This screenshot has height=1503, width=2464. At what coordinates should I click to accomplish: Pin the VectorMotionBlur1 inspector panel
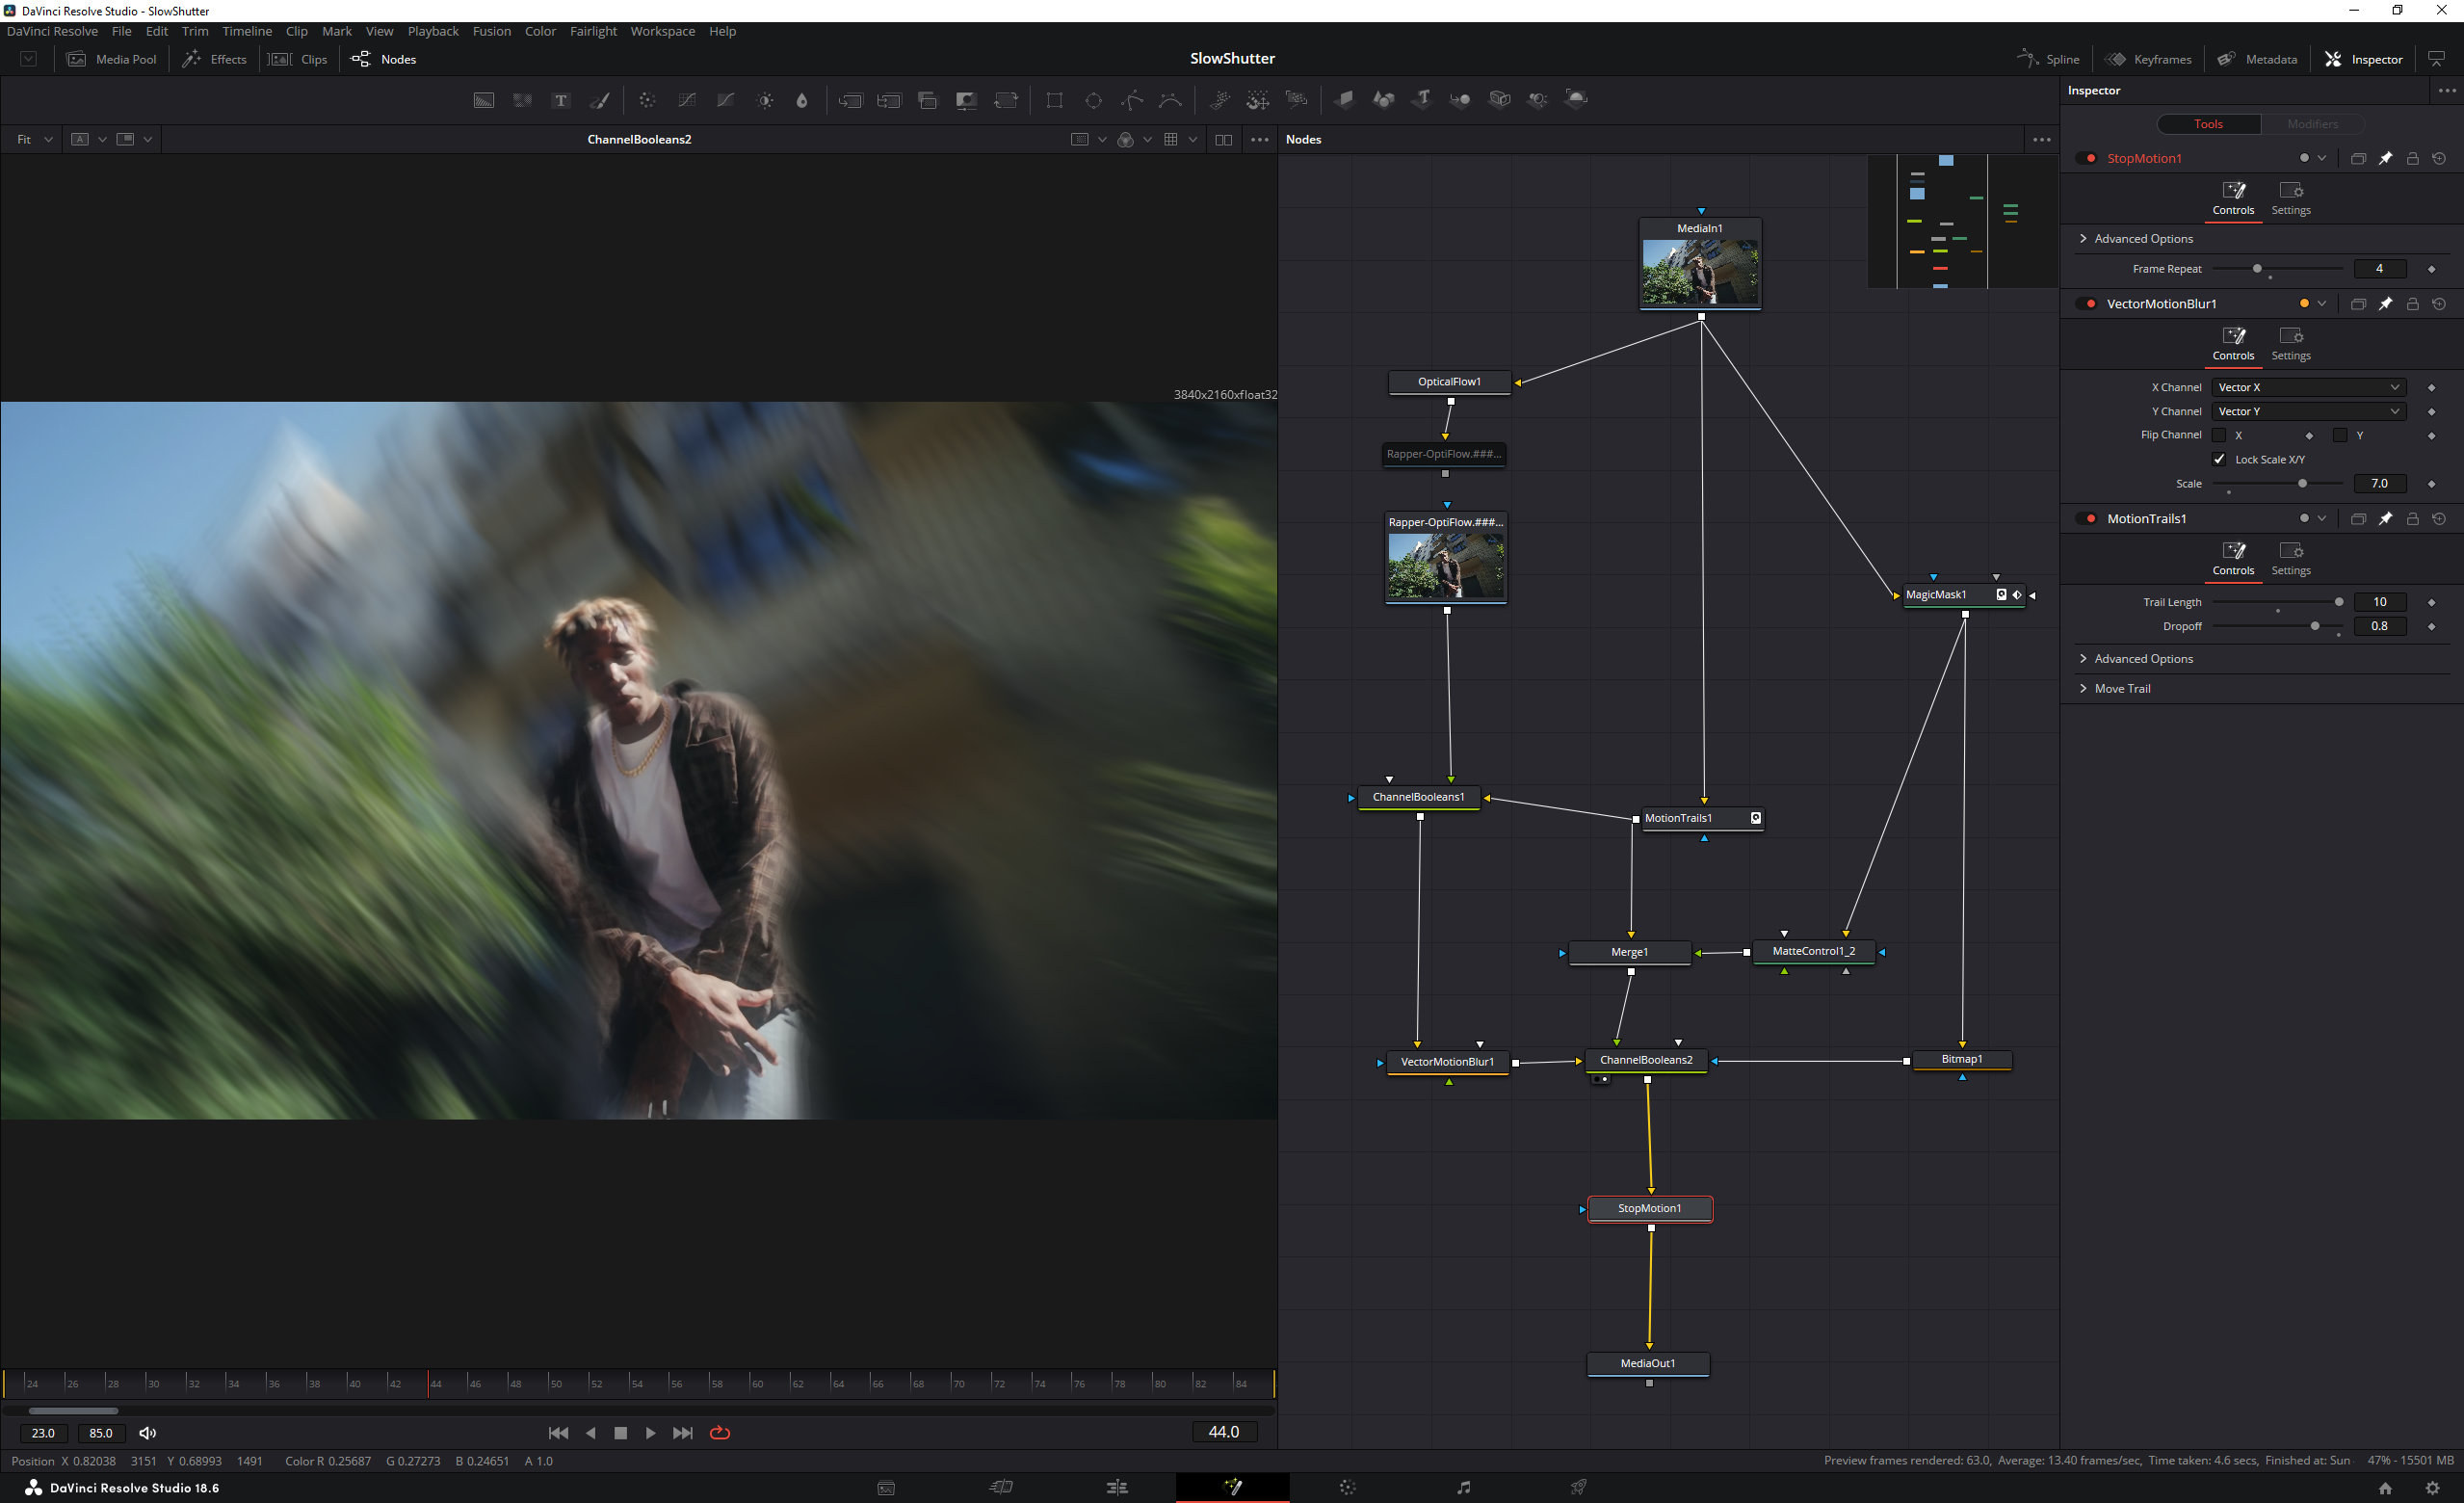(2385, 304)
